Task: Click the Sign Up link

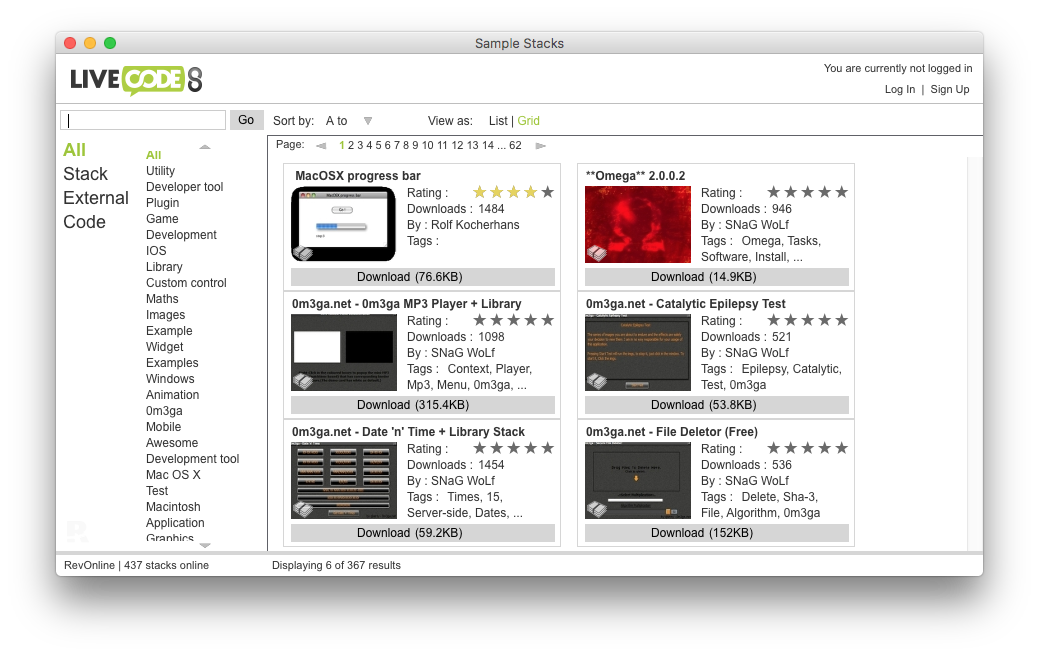Action: point(950,89)
